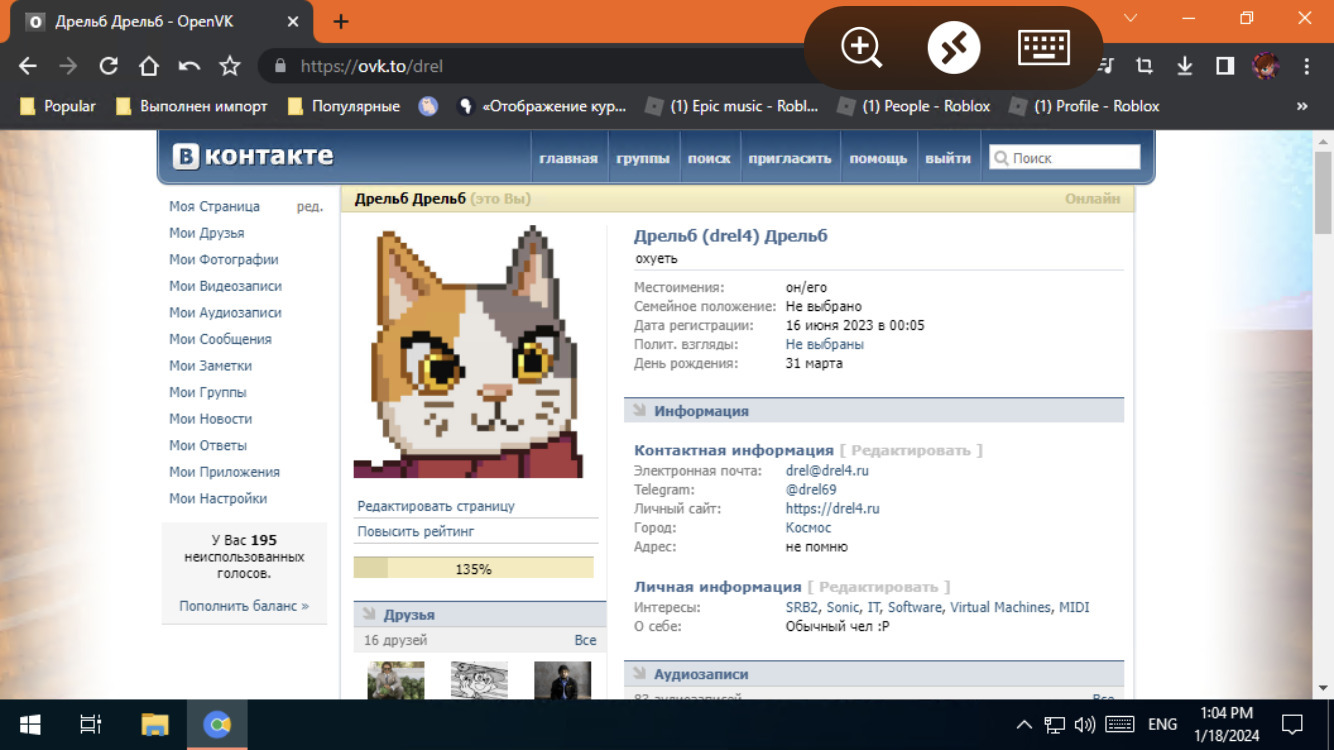Bookmark this page with the star icon
Viewport: 1334px width, 750px height.
click(x=230, y=66)
